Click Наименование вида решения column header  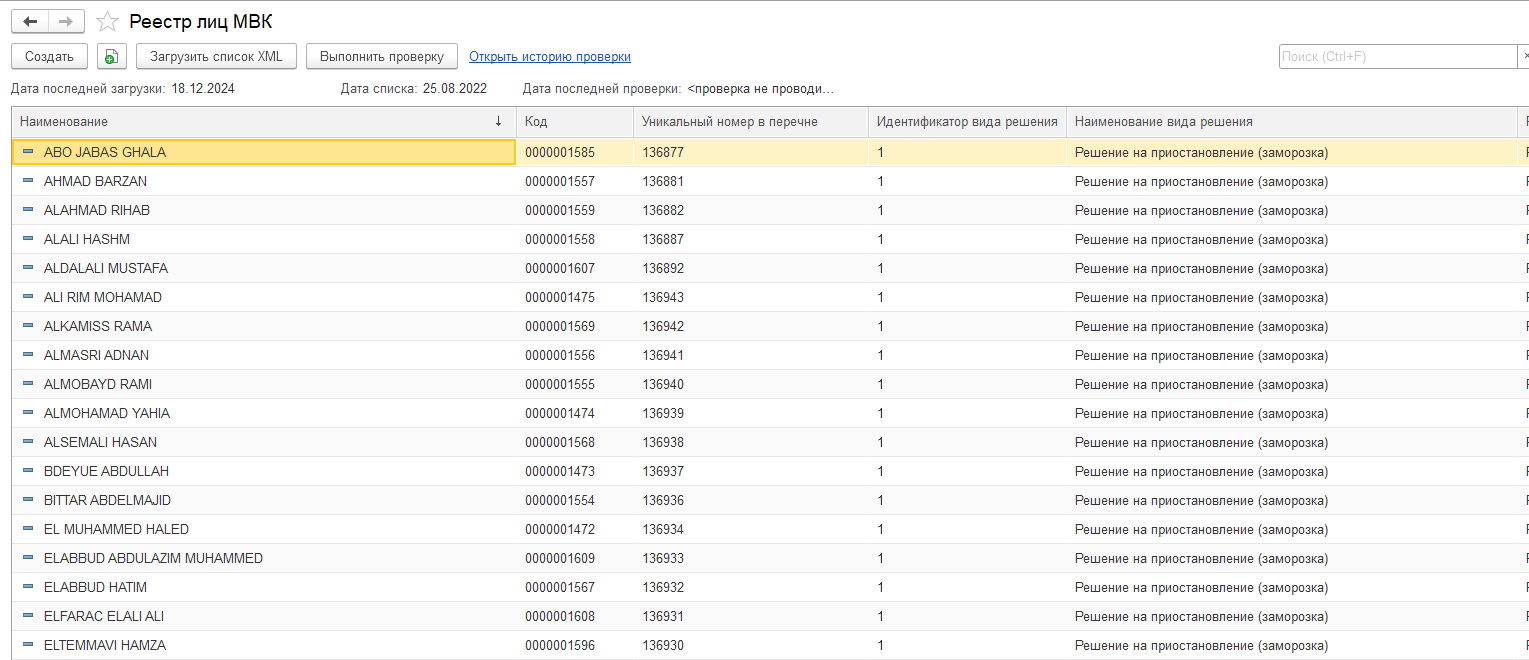click(x=1291, y=122)
